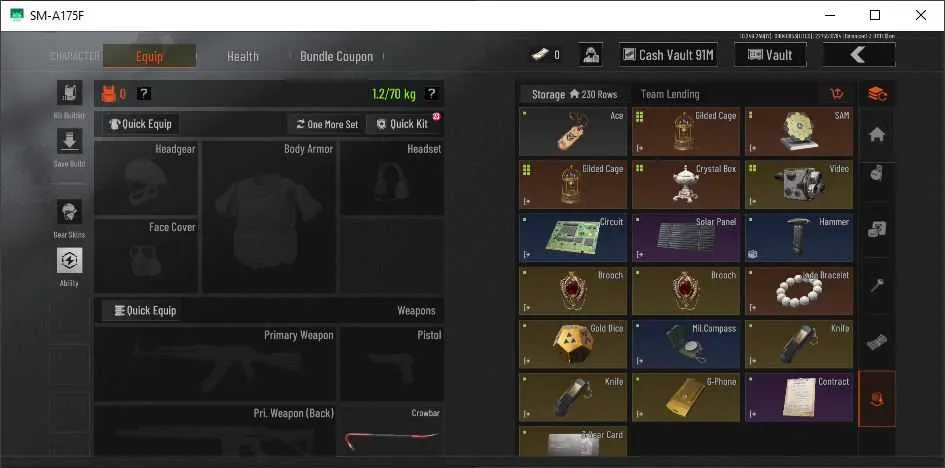Select the Primary Weapon slot
This screenshot has width=945, height=468.
pyautogui.click(x=215, y=364)
